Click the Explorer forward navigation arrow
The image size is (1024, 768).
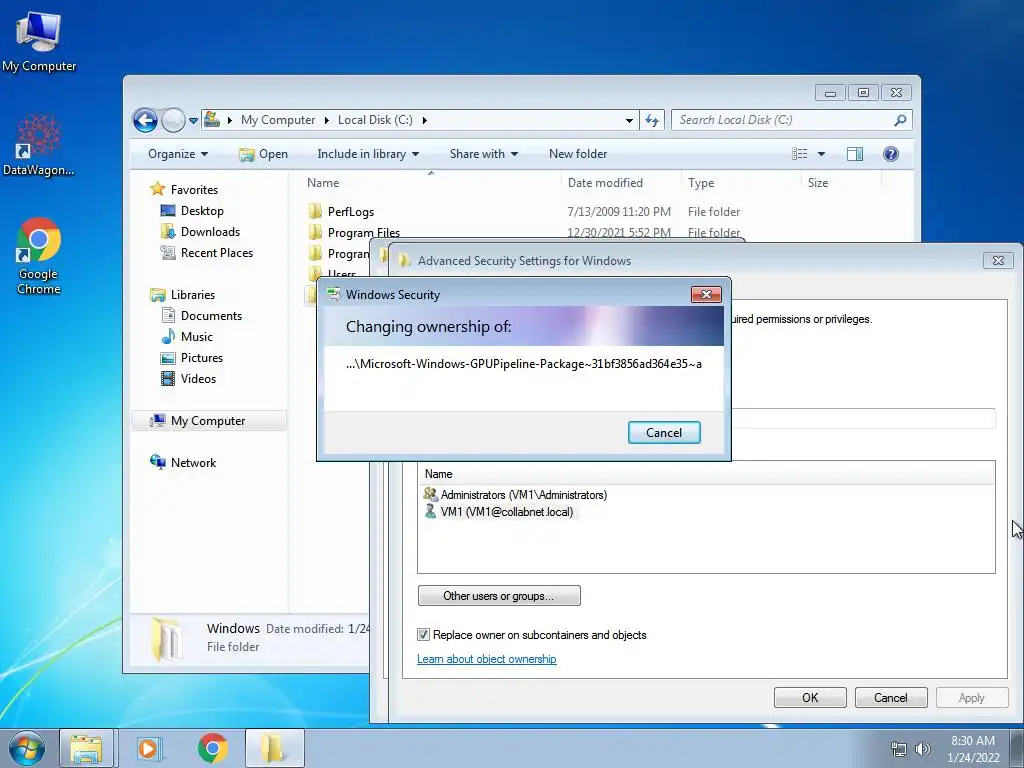point(173,120)
